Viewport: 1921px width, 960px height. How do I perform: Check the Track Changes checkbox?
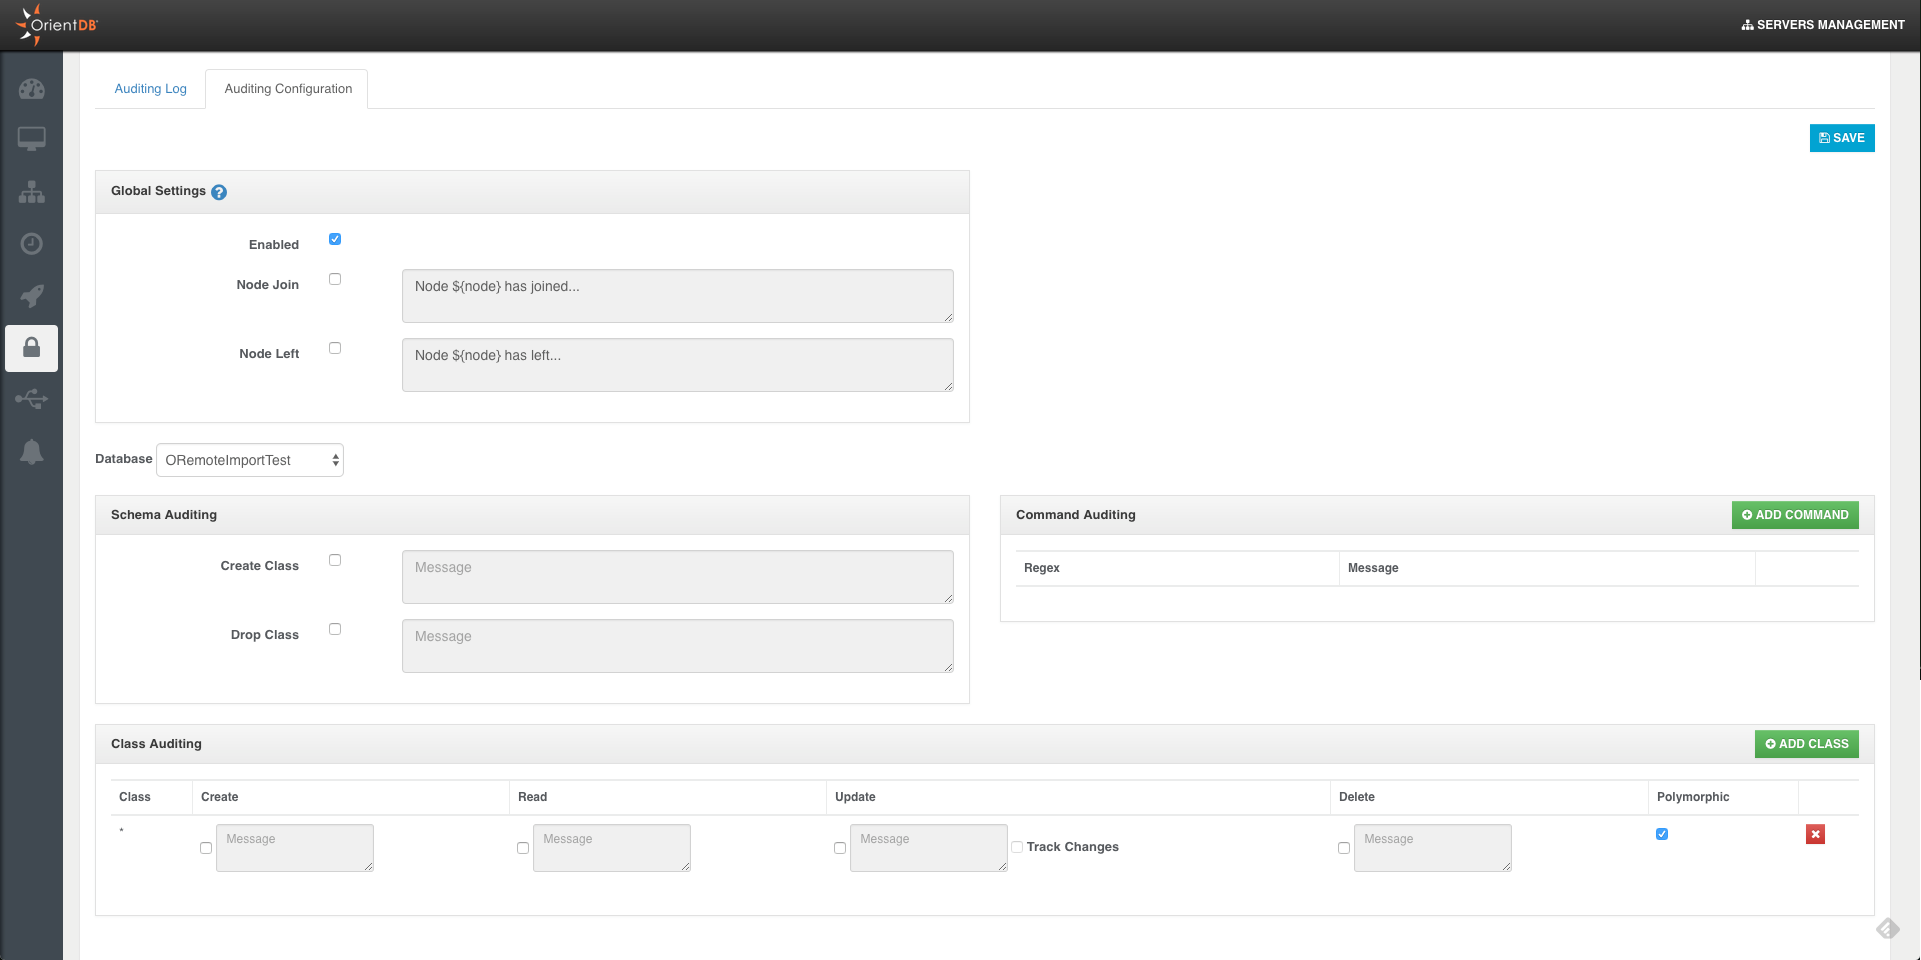pyautogui.click(x=1017, y=847)
